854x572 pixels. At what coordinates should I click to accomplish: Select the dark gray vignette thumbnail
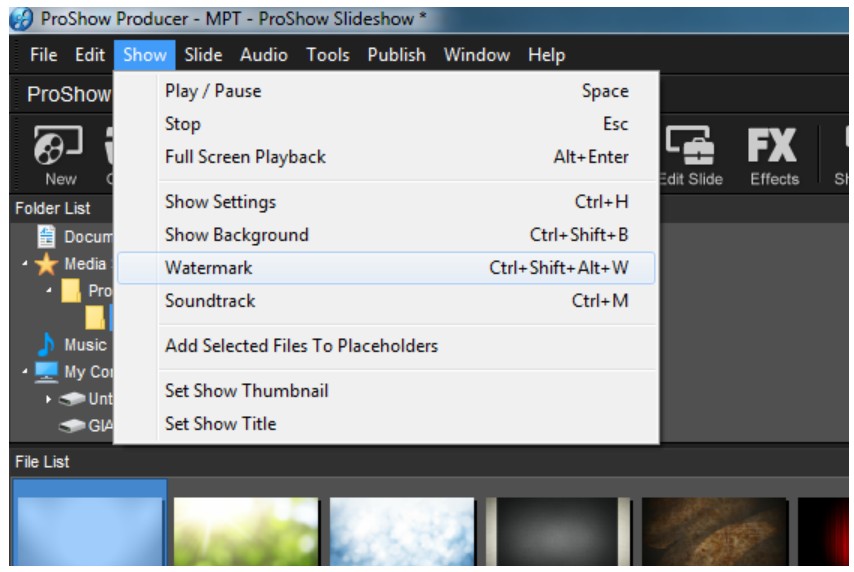tap(558, 531)
